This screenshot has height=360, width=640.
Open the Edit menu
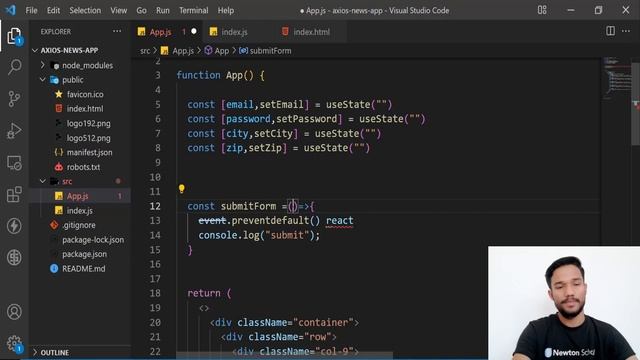(x=53, y=11)
